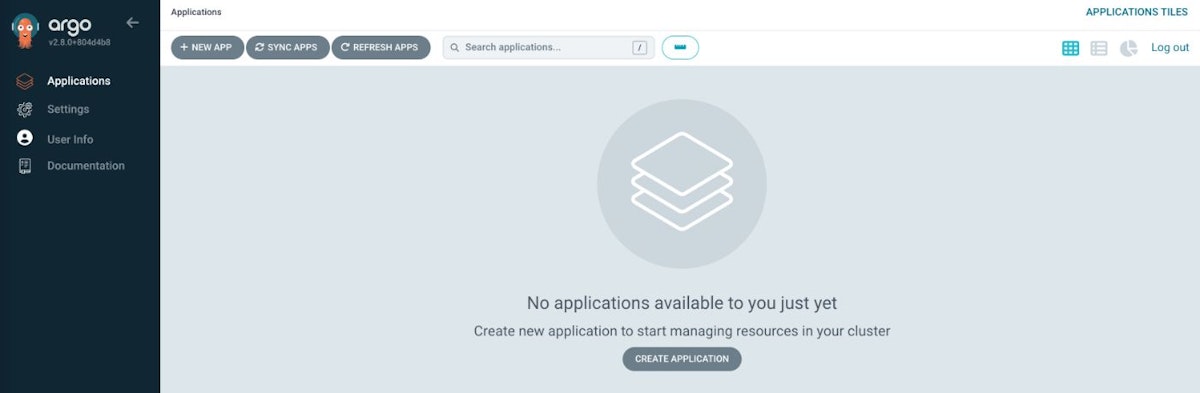Screen dimensions: 1200x393
Task: Click the Applications layers icon in sidebar
Action: (x=25, y=81)
